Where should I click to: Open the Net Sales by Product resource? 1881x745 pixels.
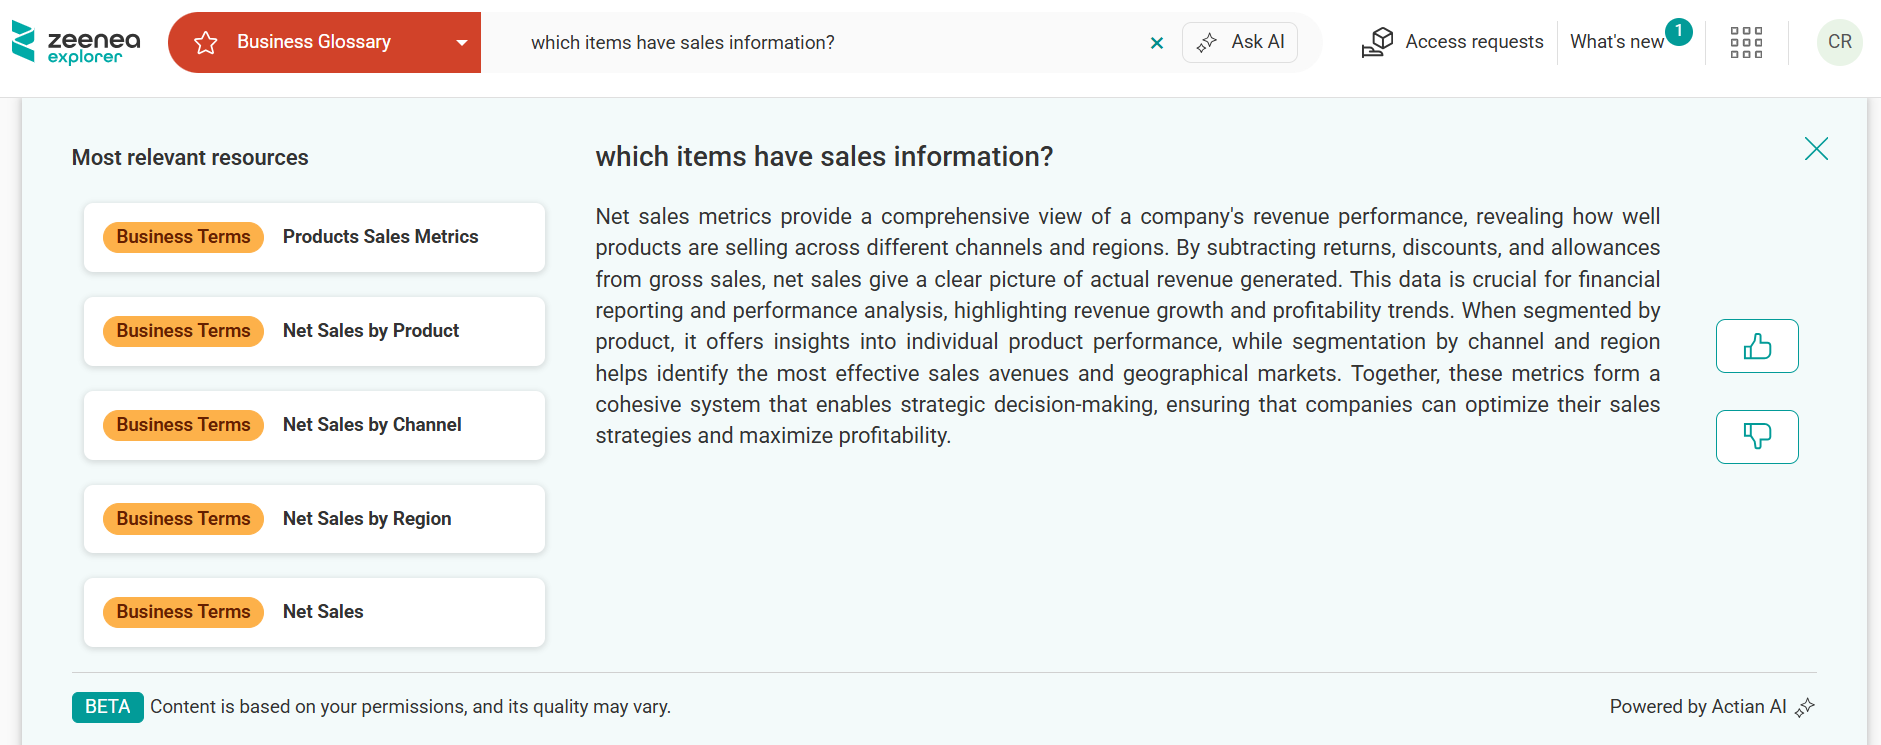pyautogui.click(x=370, y=331)
